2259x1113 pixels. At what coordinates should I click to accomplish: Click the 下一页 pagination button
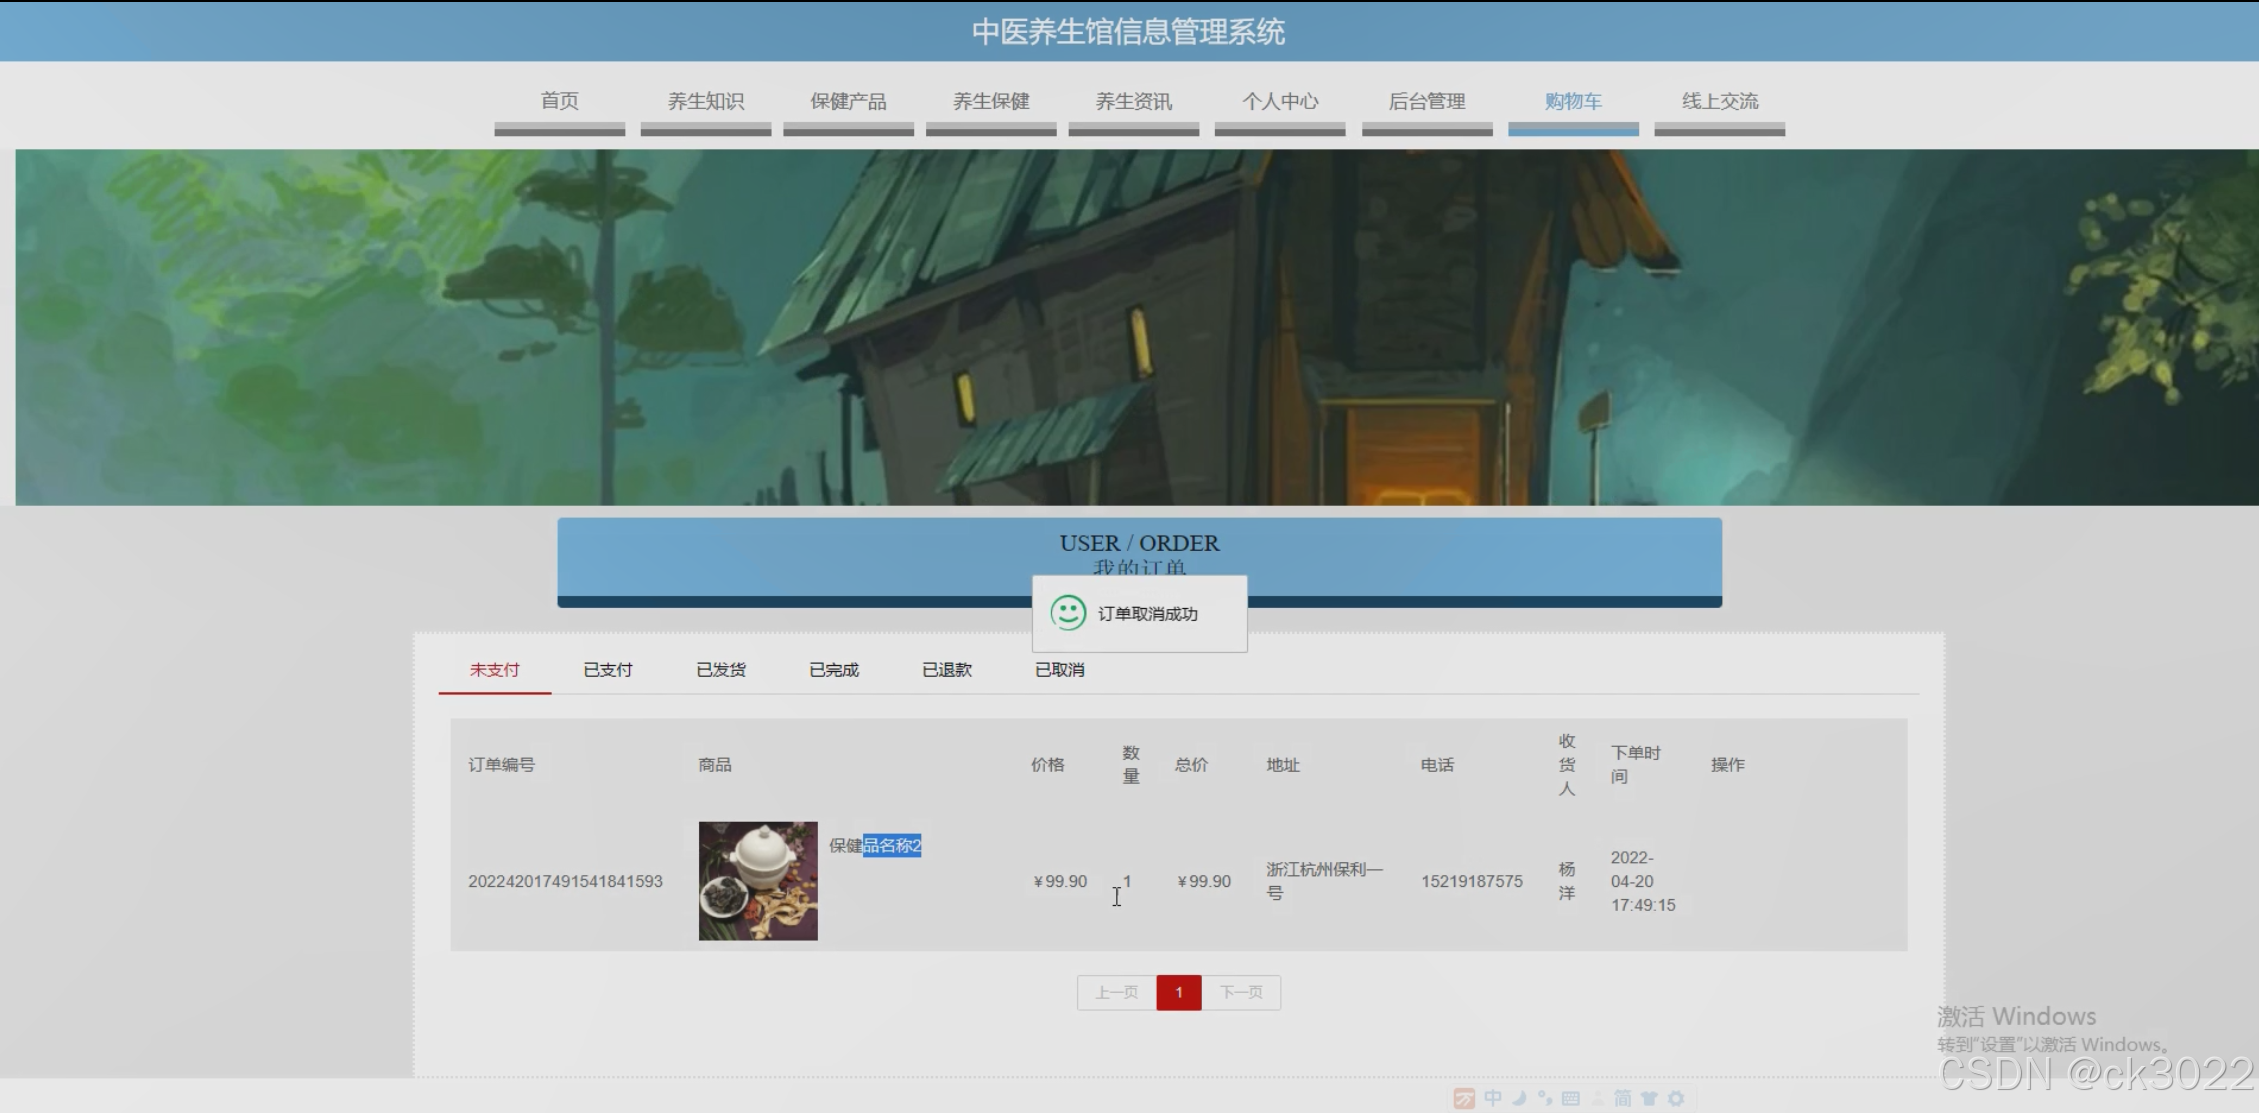pyautogui.click(x=1241, y=992)
